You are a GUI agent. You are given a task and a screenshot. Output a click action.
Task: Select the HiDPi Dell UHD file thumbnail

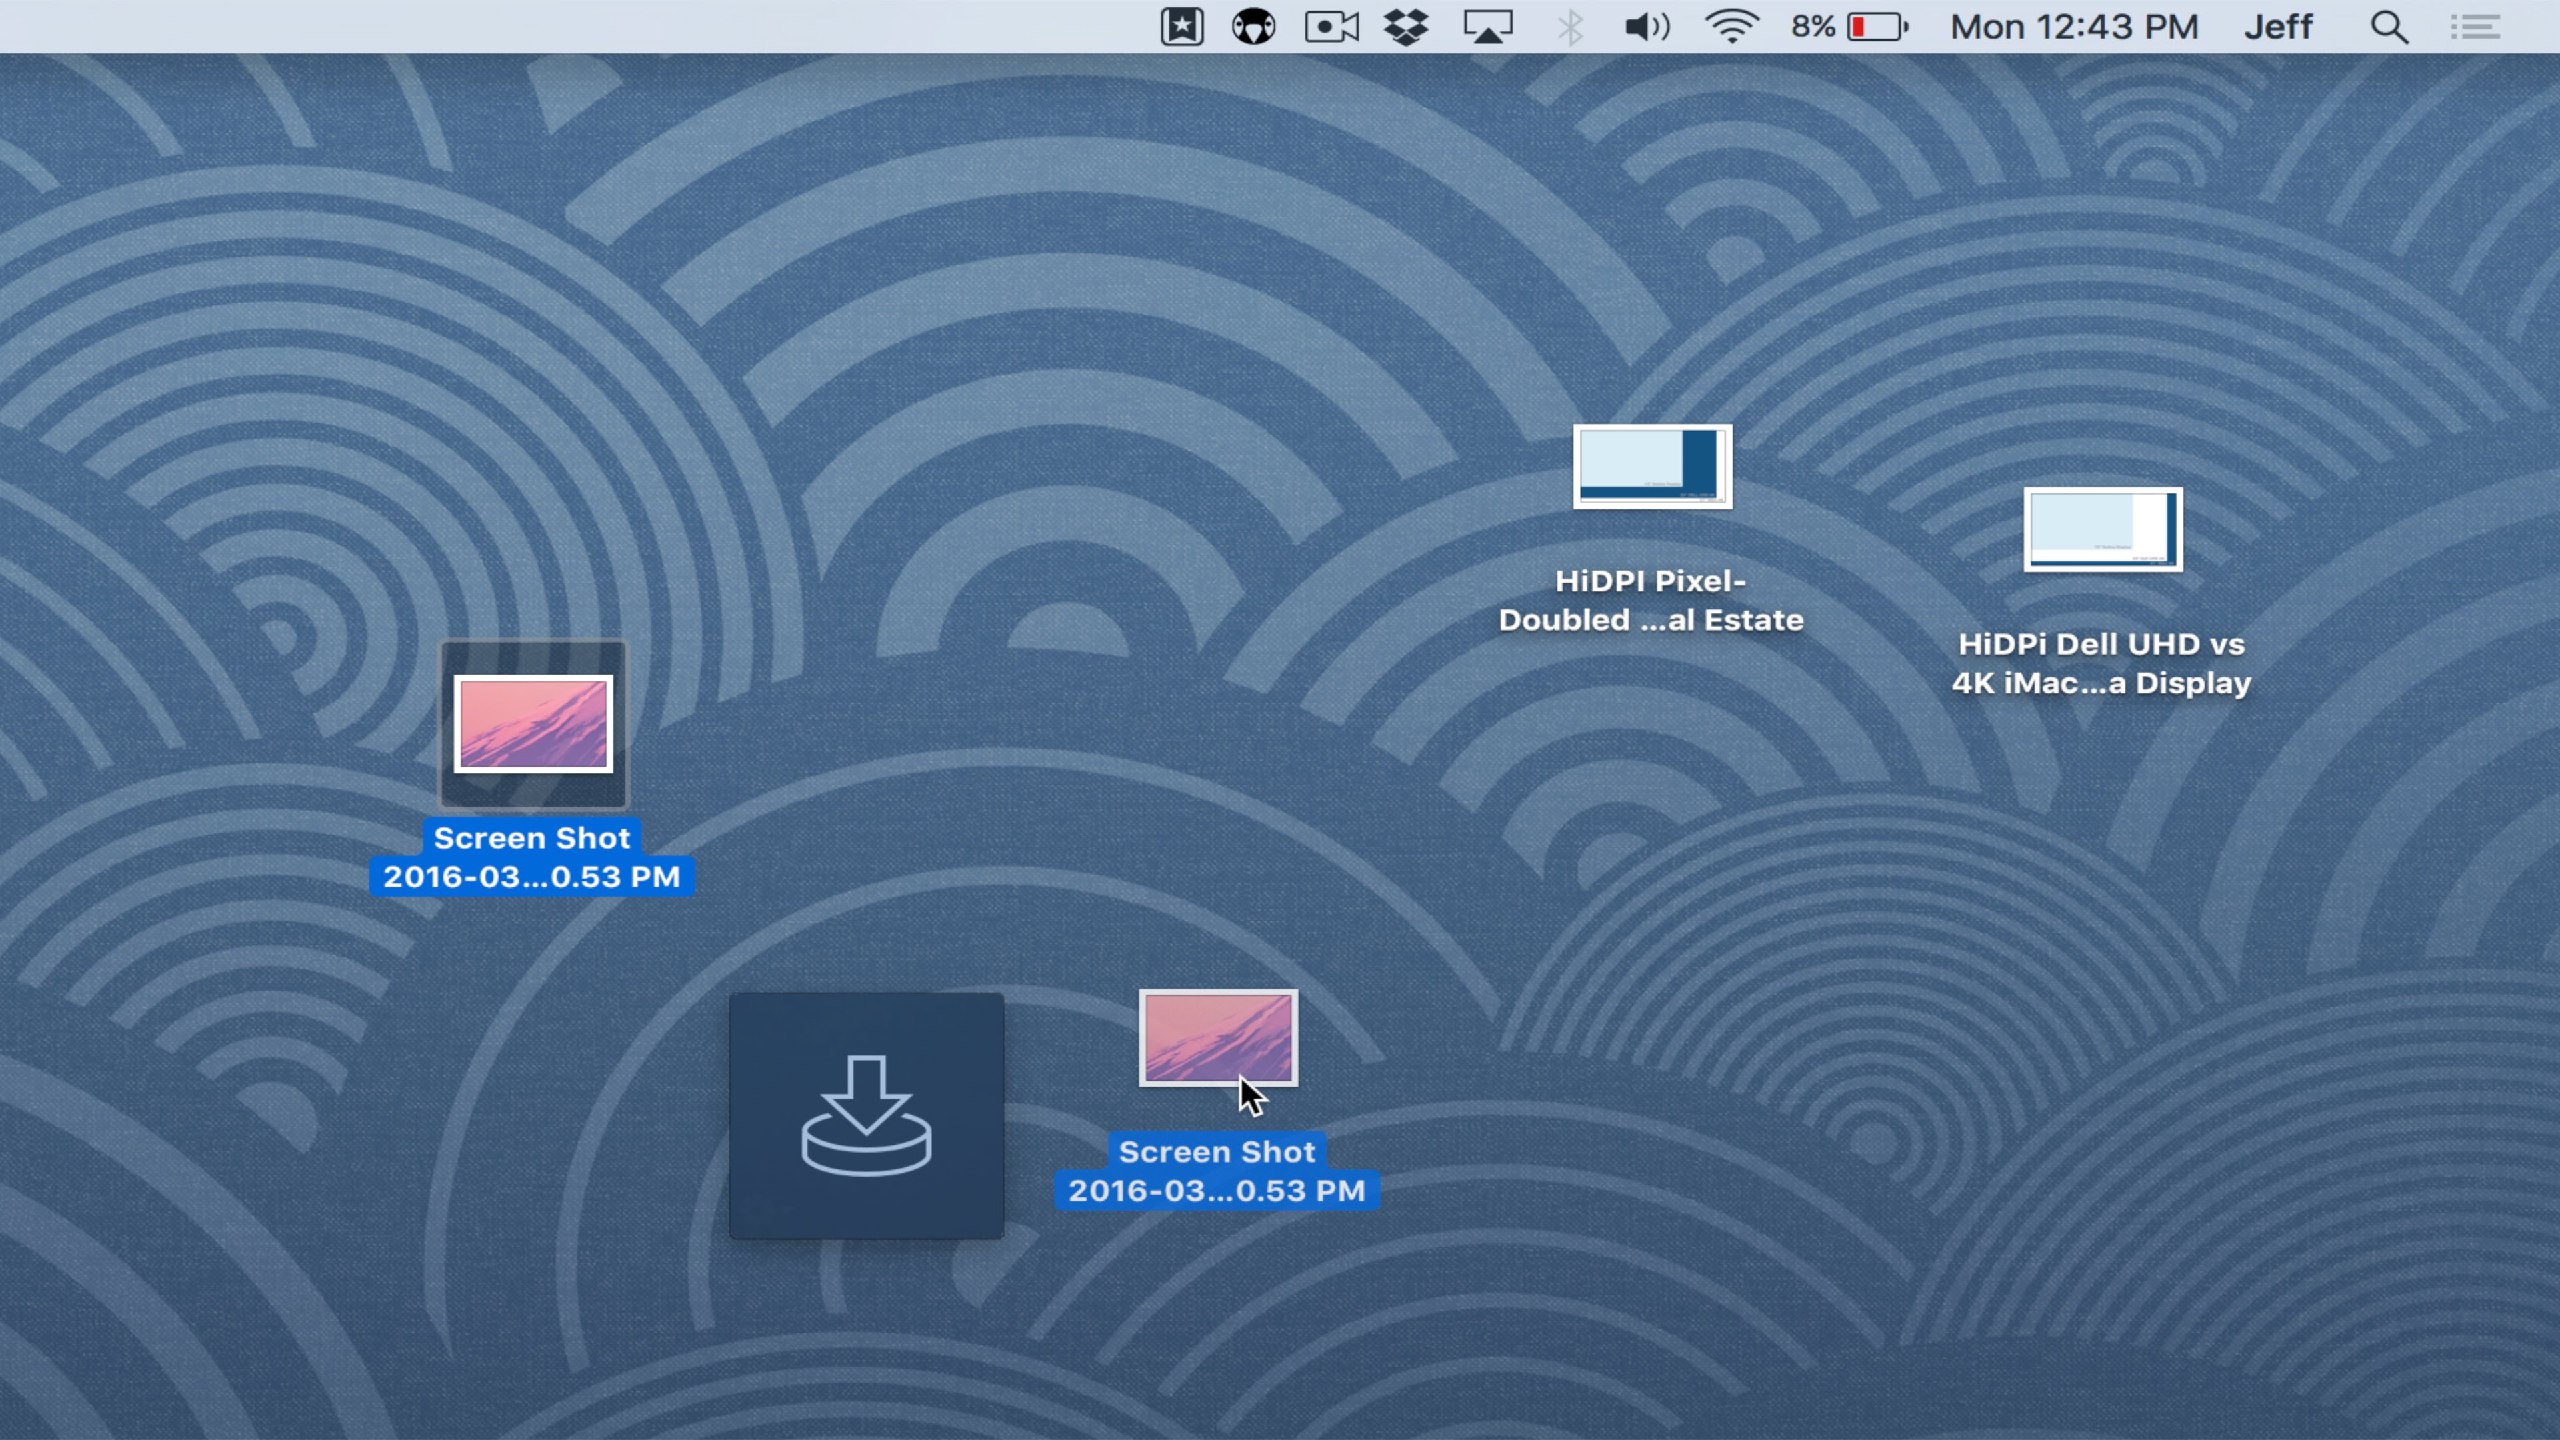[2102, 529]
